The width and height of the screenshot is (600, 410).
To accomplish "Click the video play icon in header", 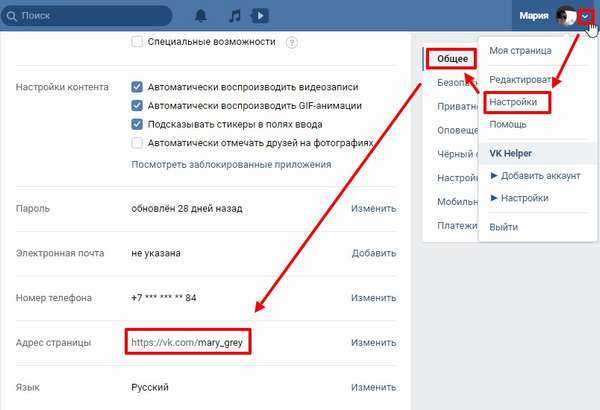I will (259, 16).
